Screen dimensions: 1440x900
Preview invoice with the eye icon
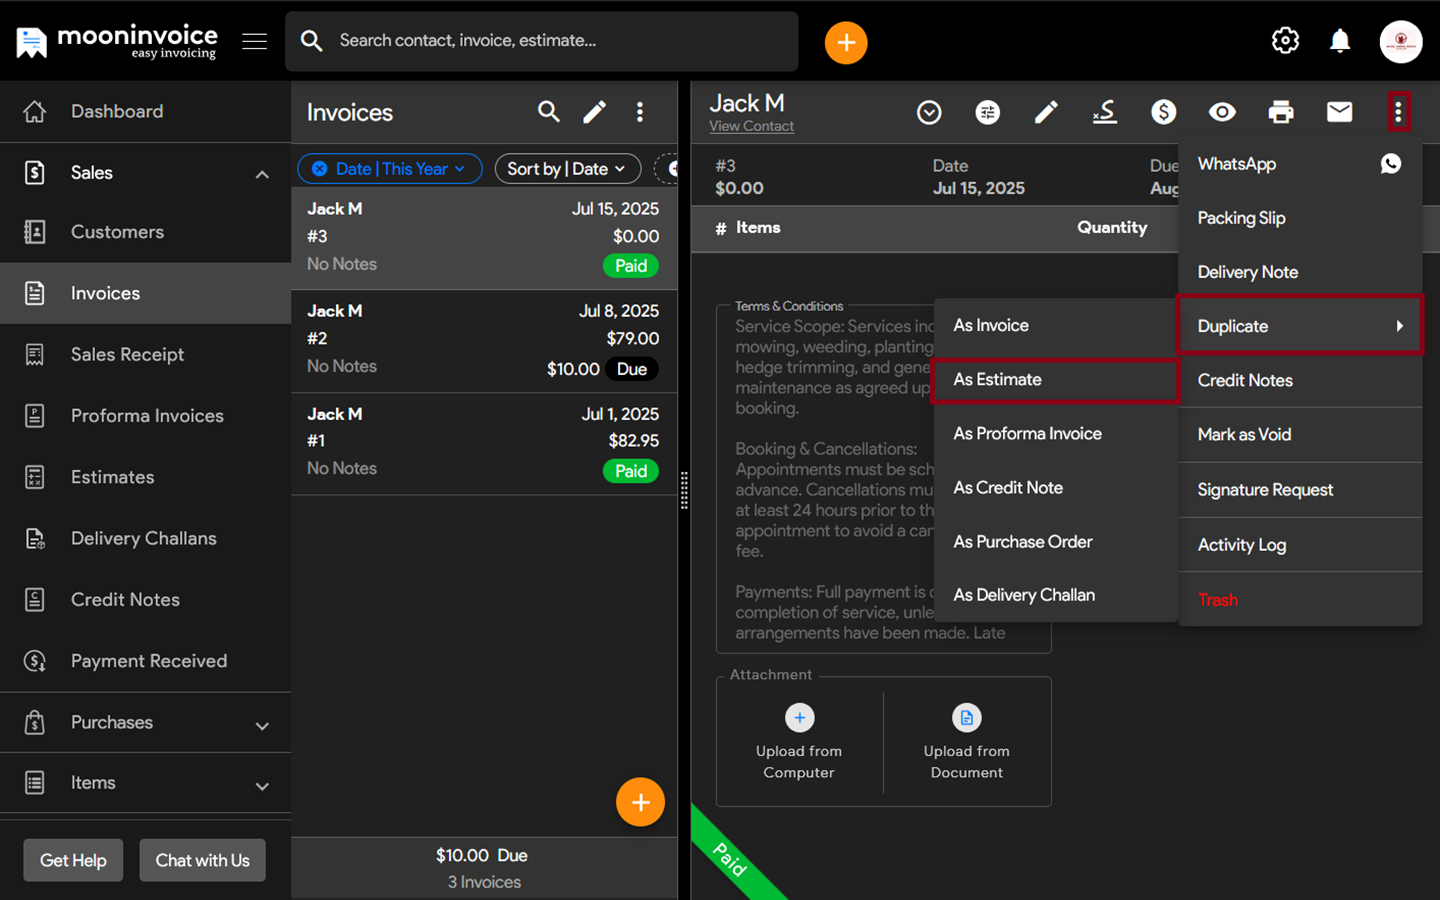point(1222,112)
